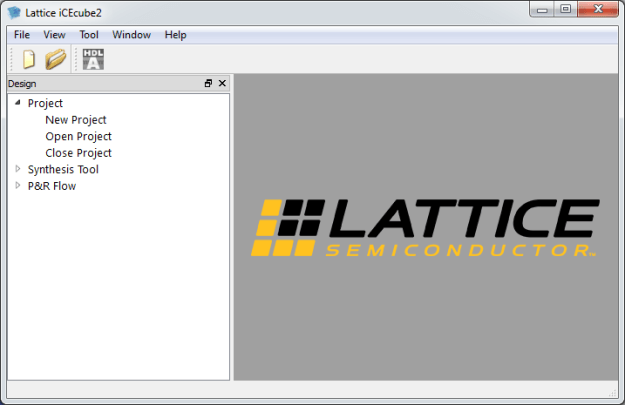Expand the P&R Flow tree node arrow
The width and height of the screenshot is (625, 405).
(18, 185)
